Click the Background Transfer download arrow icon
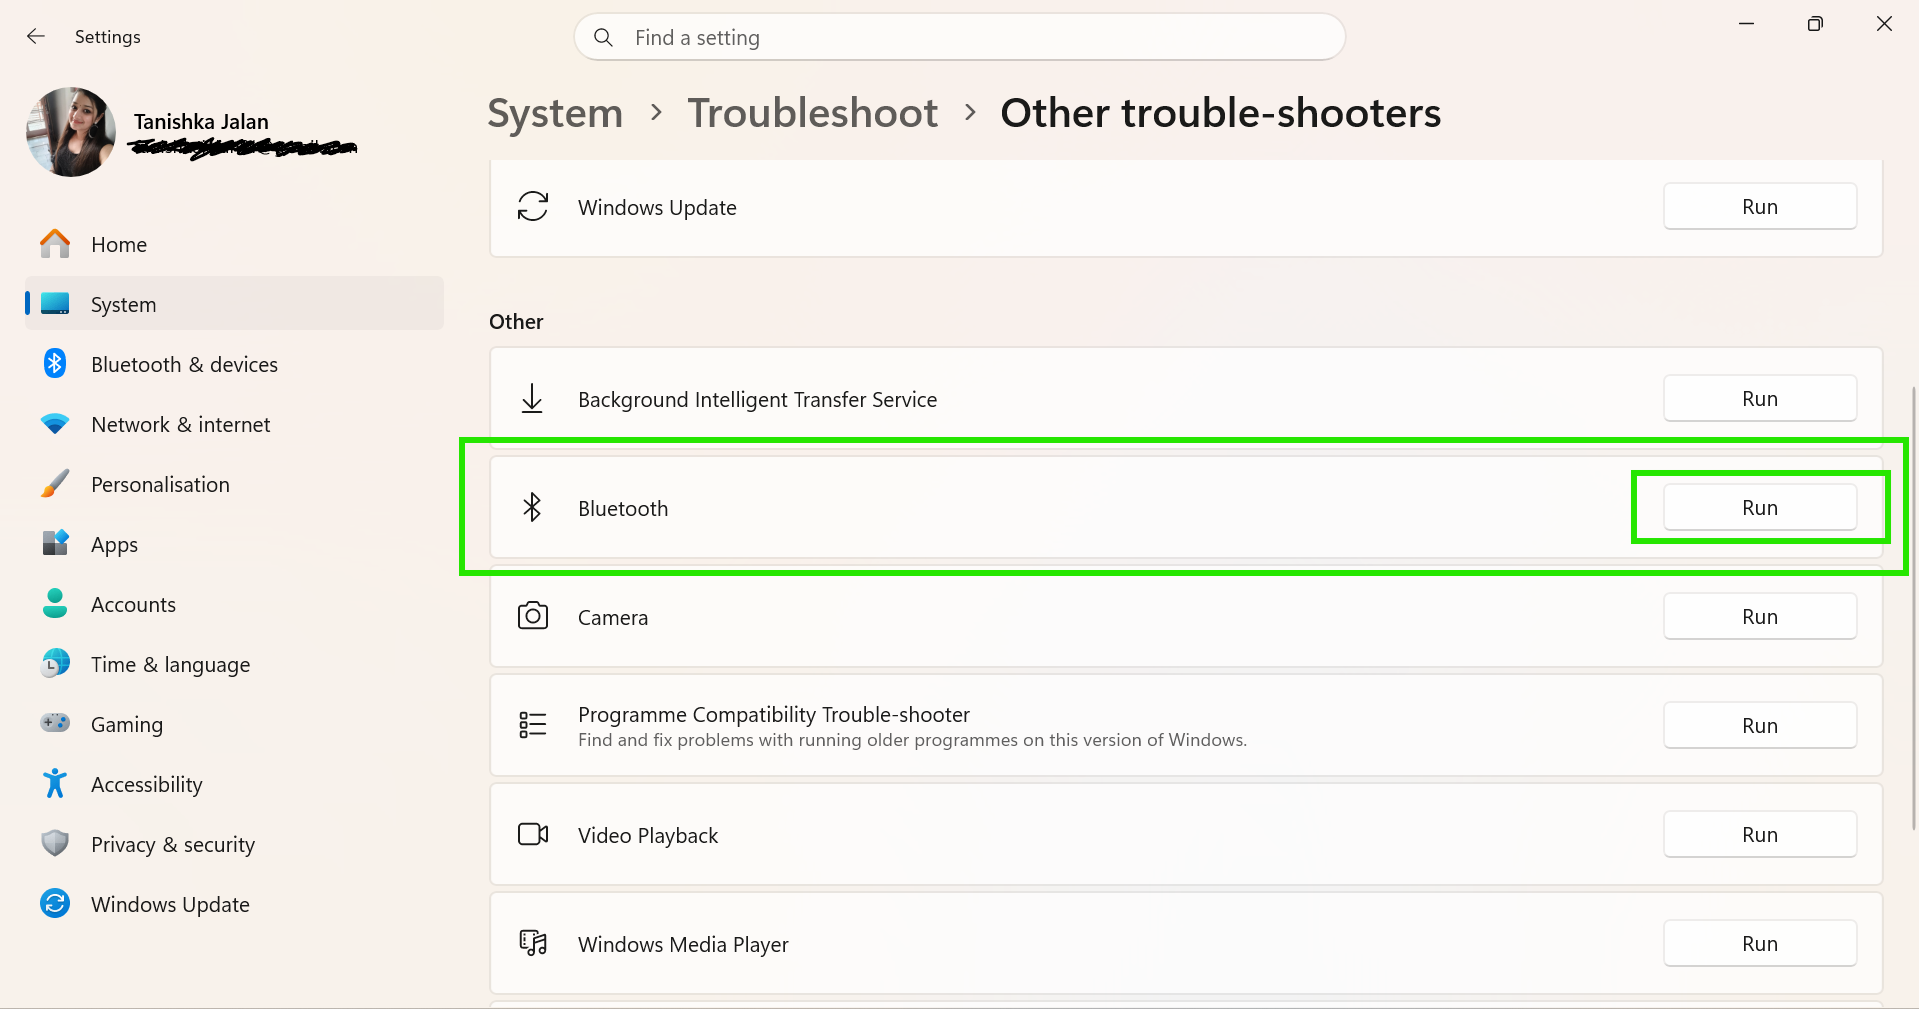Viewport: 1919px width, 1009px height. coord(532,399)
